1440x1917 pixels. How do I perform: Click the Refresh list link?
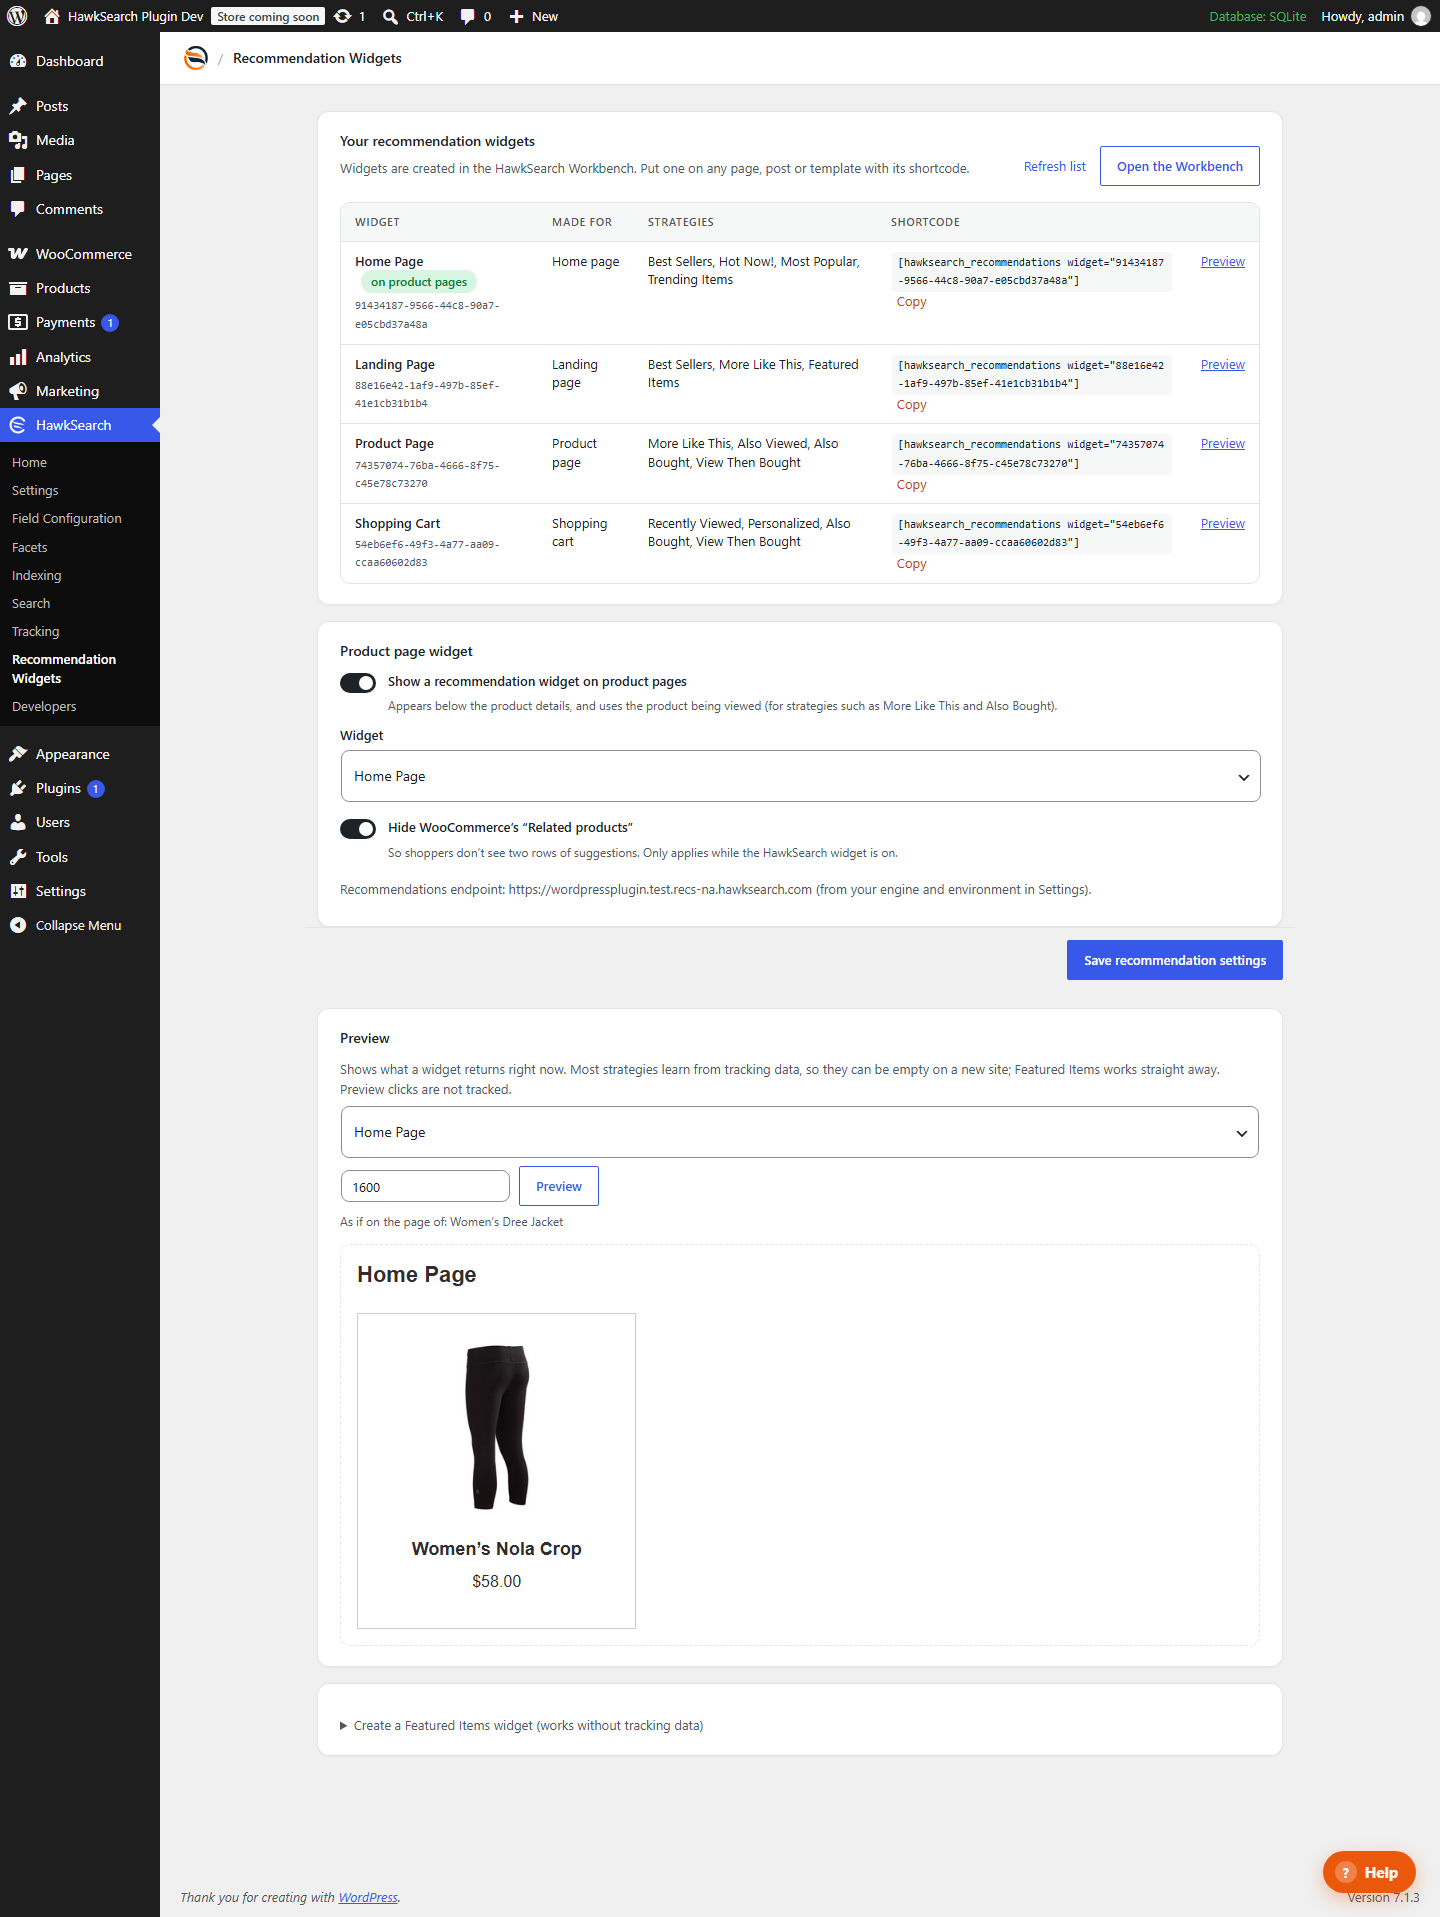coord(1054,166)
